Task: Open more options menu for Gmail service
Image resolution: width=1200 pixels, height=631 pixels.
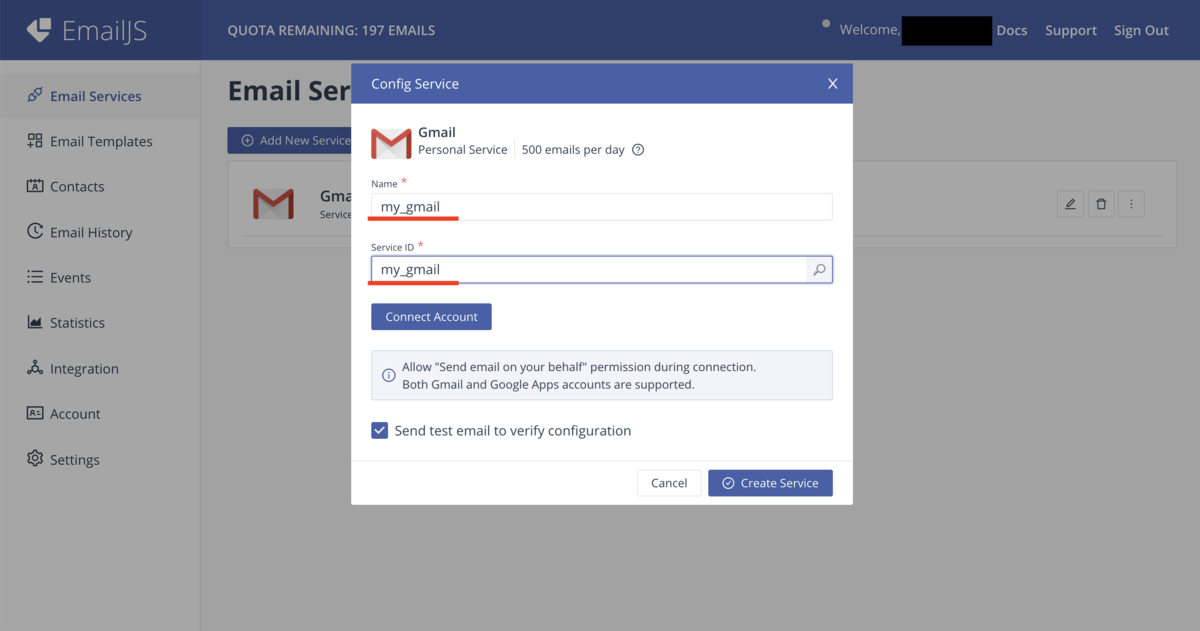Action: coord(1131,204)
